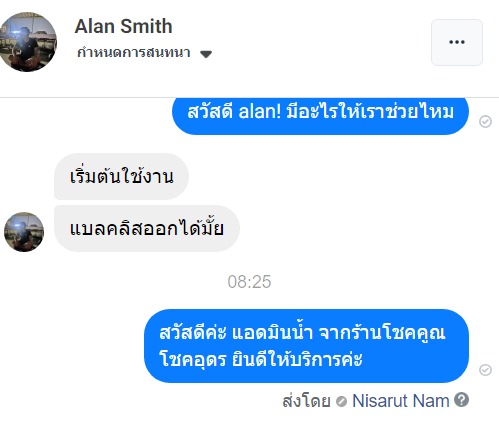Screen dimensions: 499x436
Task: Click the gray badge icon before Nisarut Nam
Action: point(341,401)
